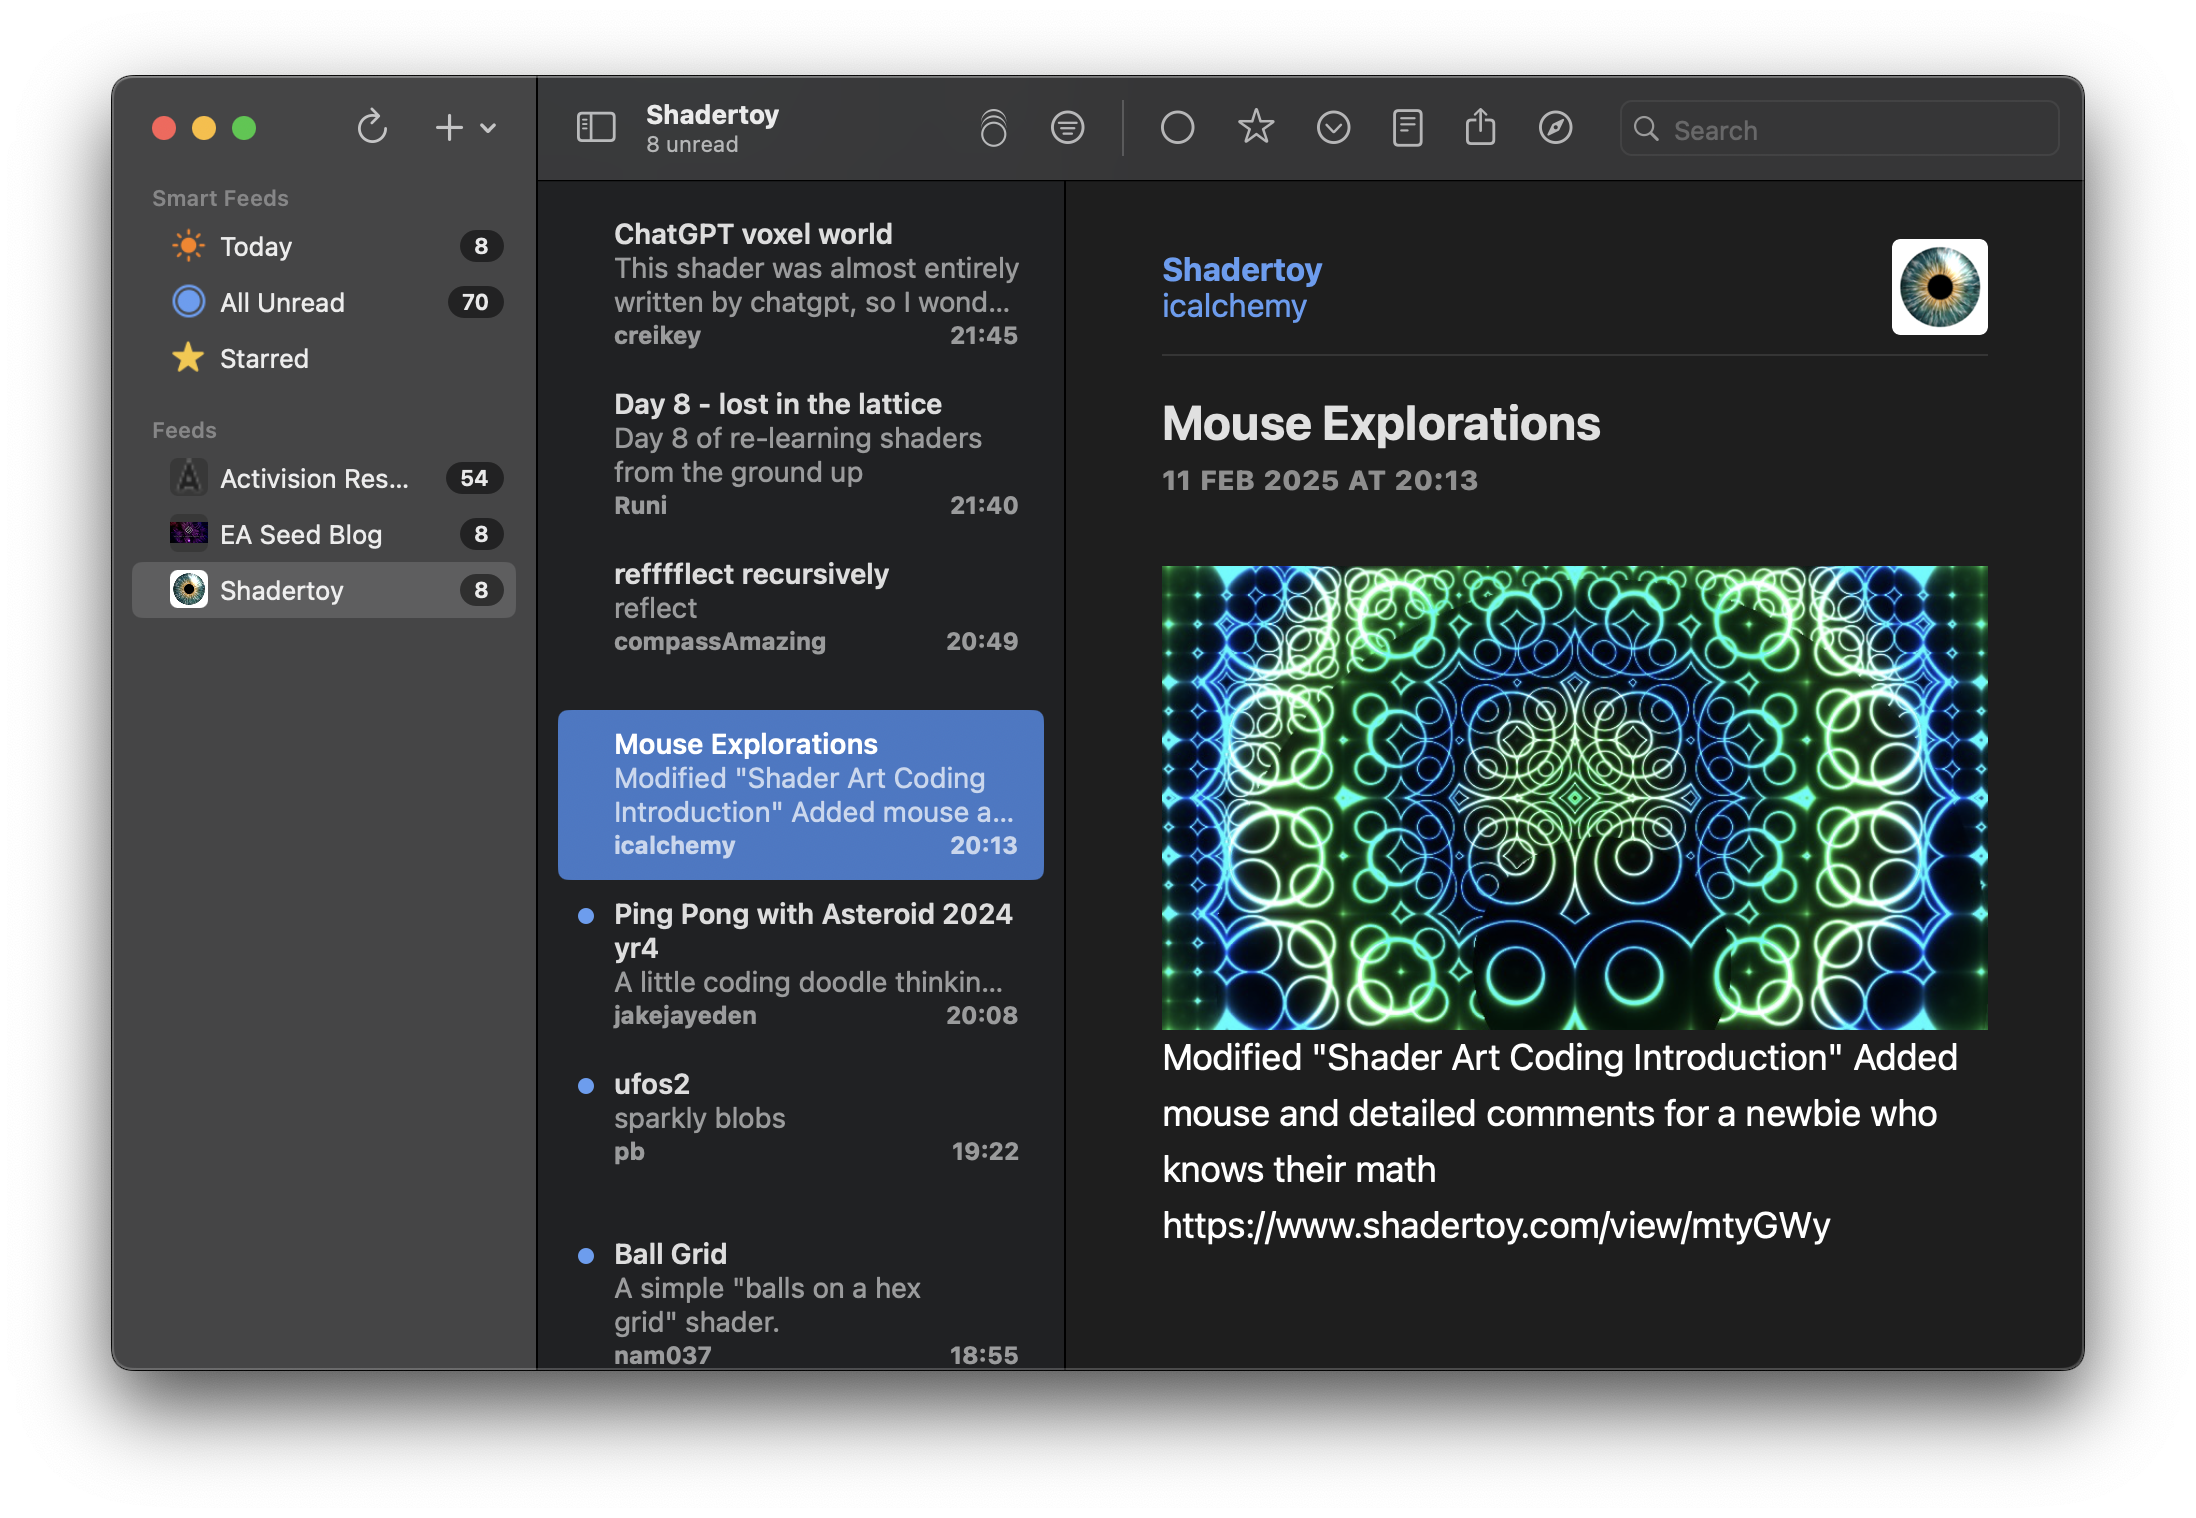The width and height of the screenshot is (2196, 1518).
Task: Click the plus icon to add feed
Action: (449, 127)
